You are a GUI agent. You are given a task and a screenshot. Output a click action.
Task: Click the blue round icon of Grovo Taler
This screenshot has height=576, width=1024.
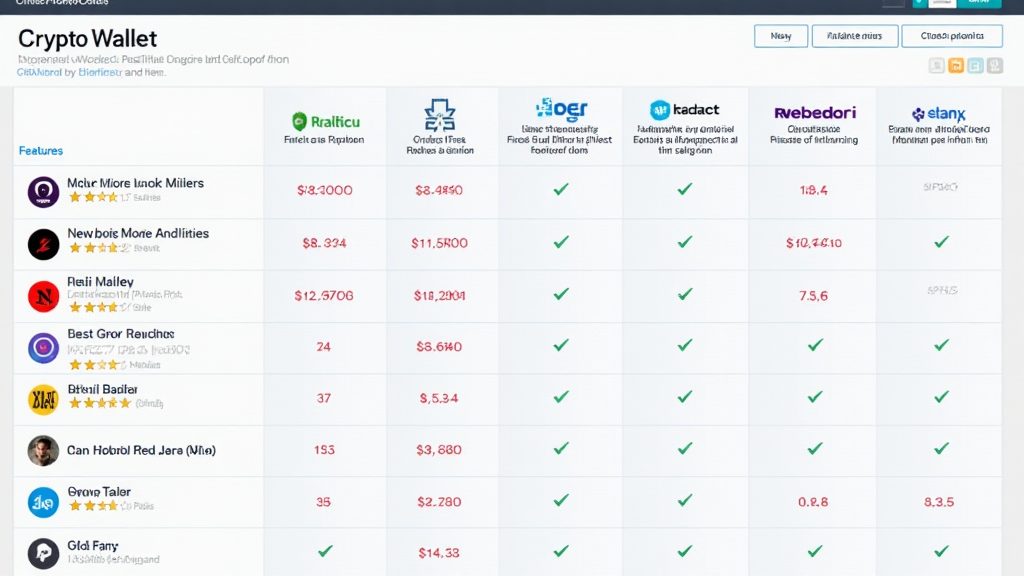click(43, 502)
